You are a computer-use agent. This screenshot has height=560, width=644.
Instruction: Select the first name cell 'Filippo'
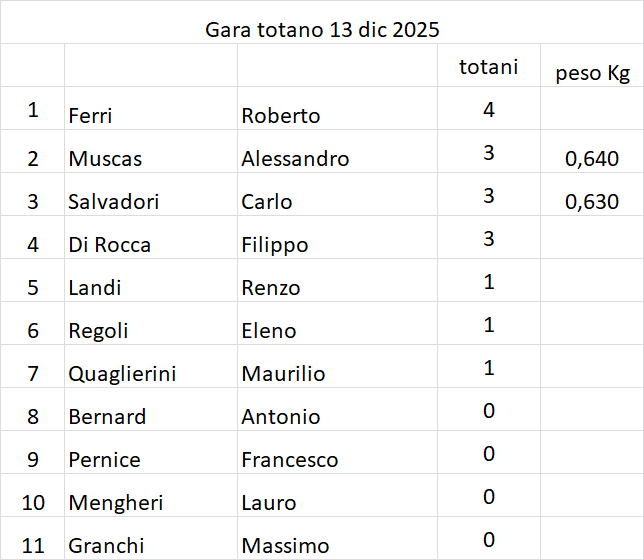pos(275,244)
